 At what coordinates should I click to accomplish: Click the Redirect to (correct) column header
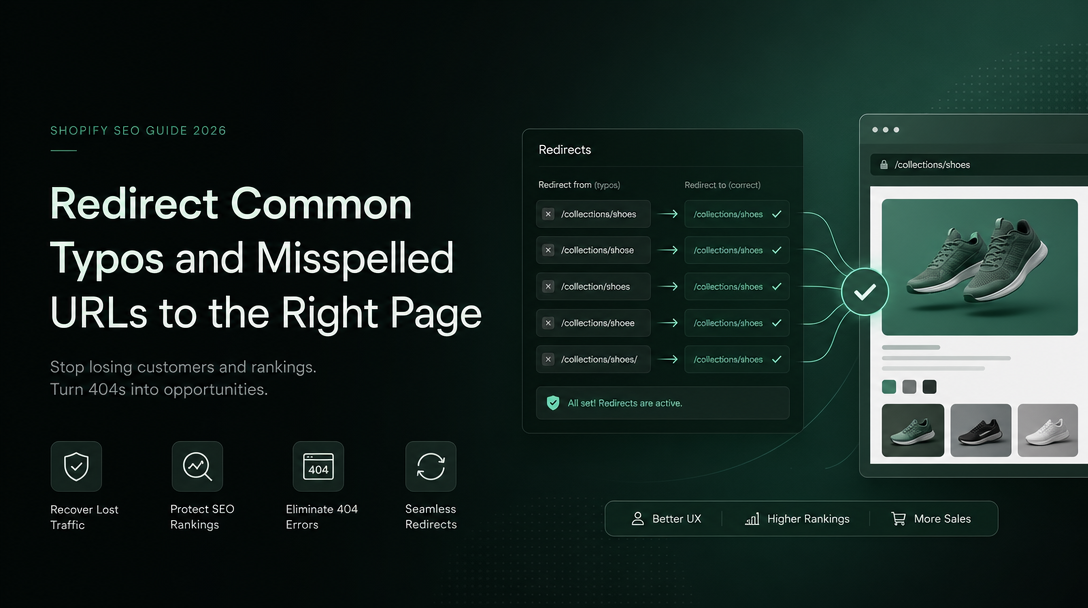722,185
